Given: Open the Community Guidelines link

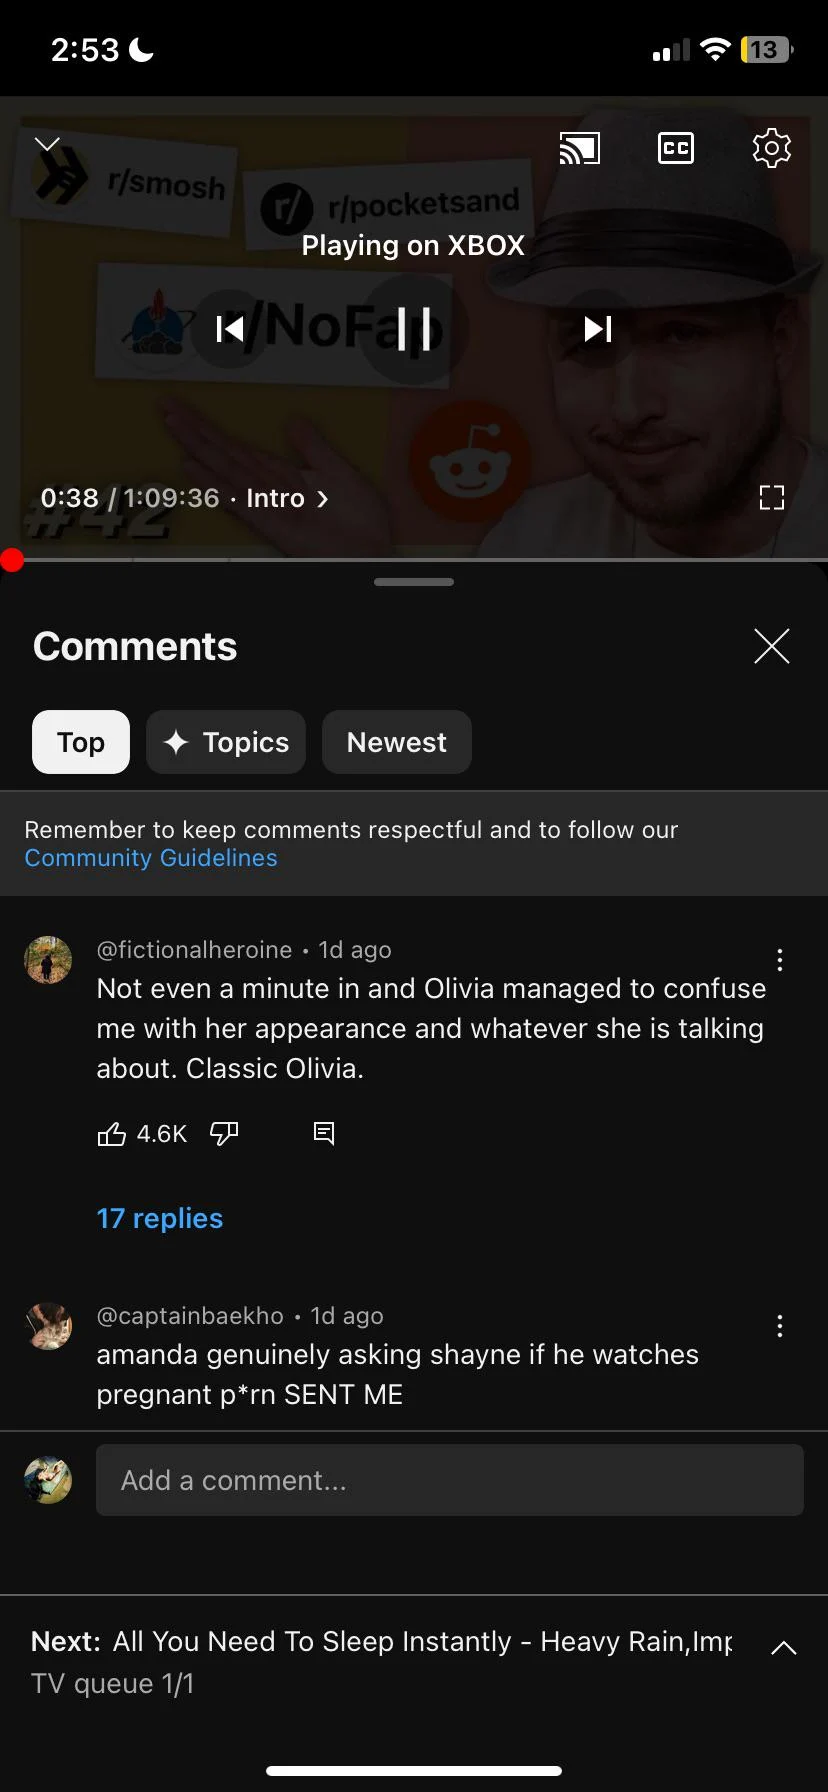Looking at the screenshot, I should click(x=151, y=857).
